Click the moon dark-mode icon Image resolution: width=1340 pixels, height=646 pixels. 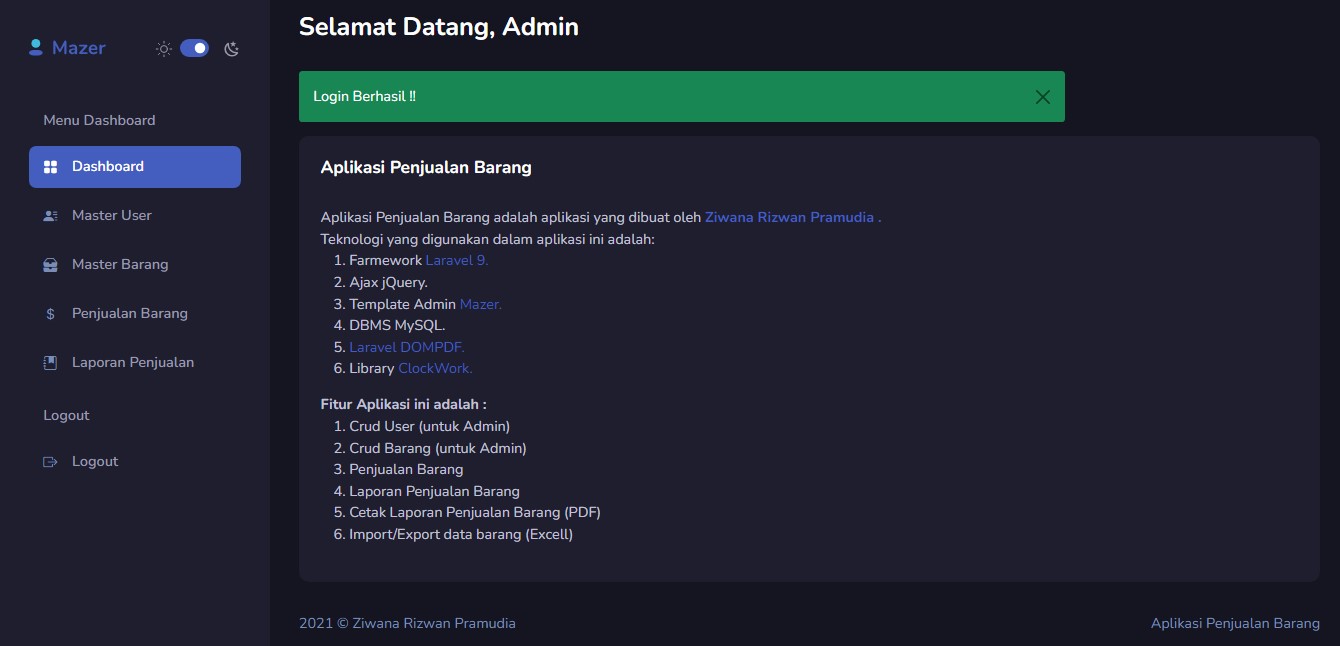(232, 49)
